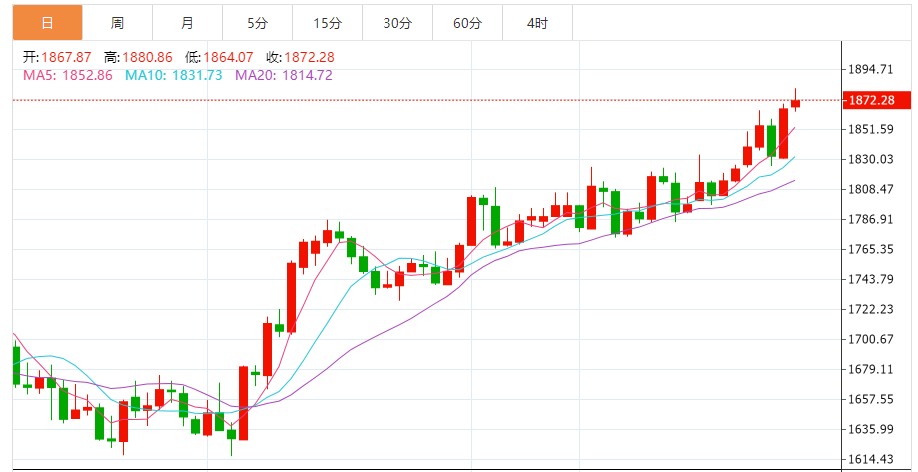
Task: Select the 日 daily timeframe tab
Action: coord(47,23)
